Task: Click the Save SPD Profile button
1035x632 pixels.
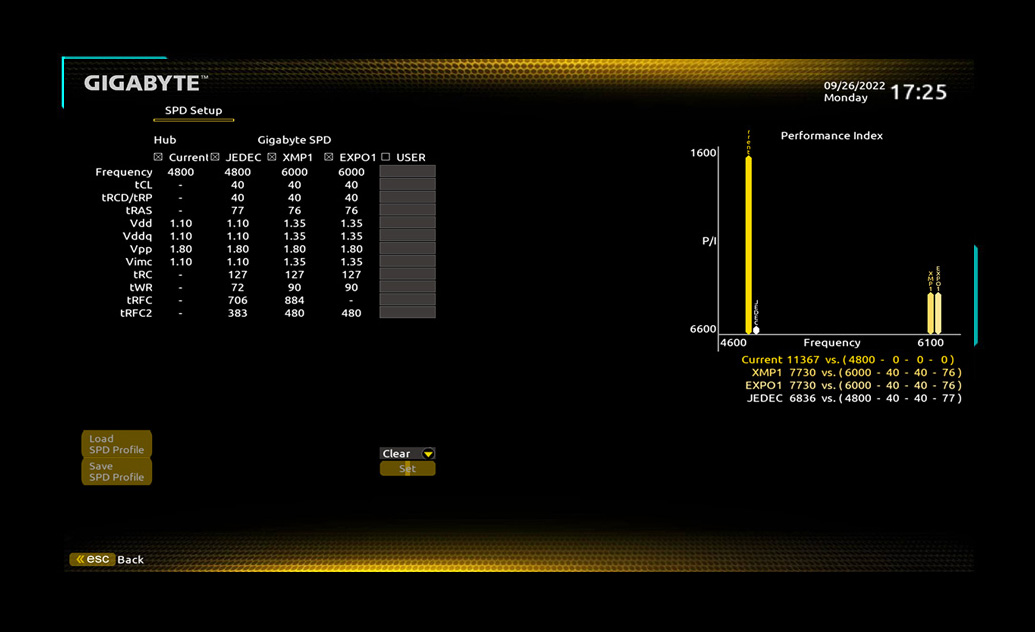Action: 116,472
